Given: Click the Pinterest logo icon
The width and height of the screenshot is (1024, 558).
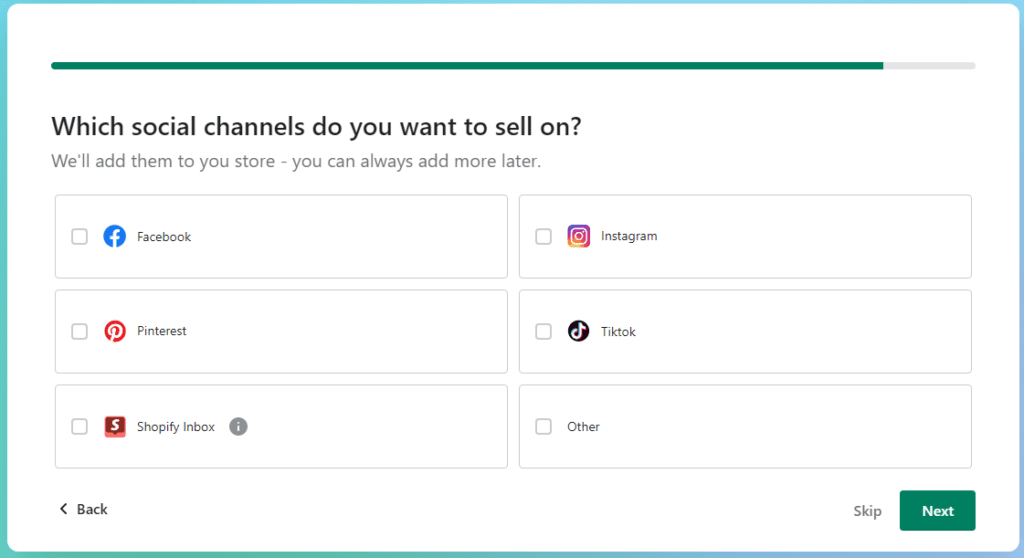Looking at the screenshot, I should pyautogui.click(x=115, y=331).
